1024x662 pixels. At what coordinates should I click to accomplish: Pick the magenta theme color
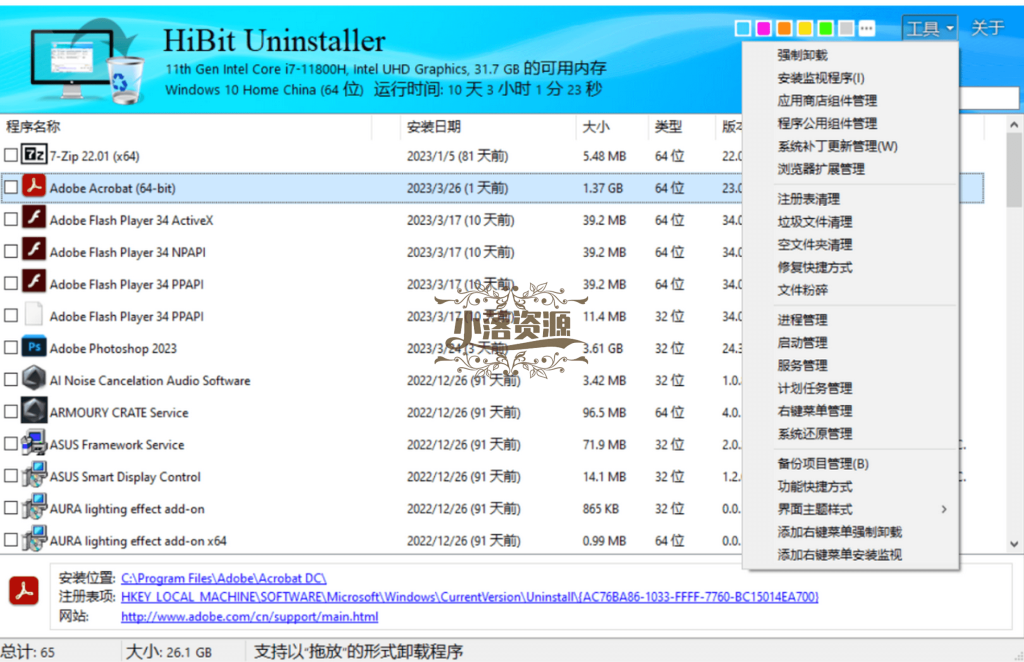(763, 28)
